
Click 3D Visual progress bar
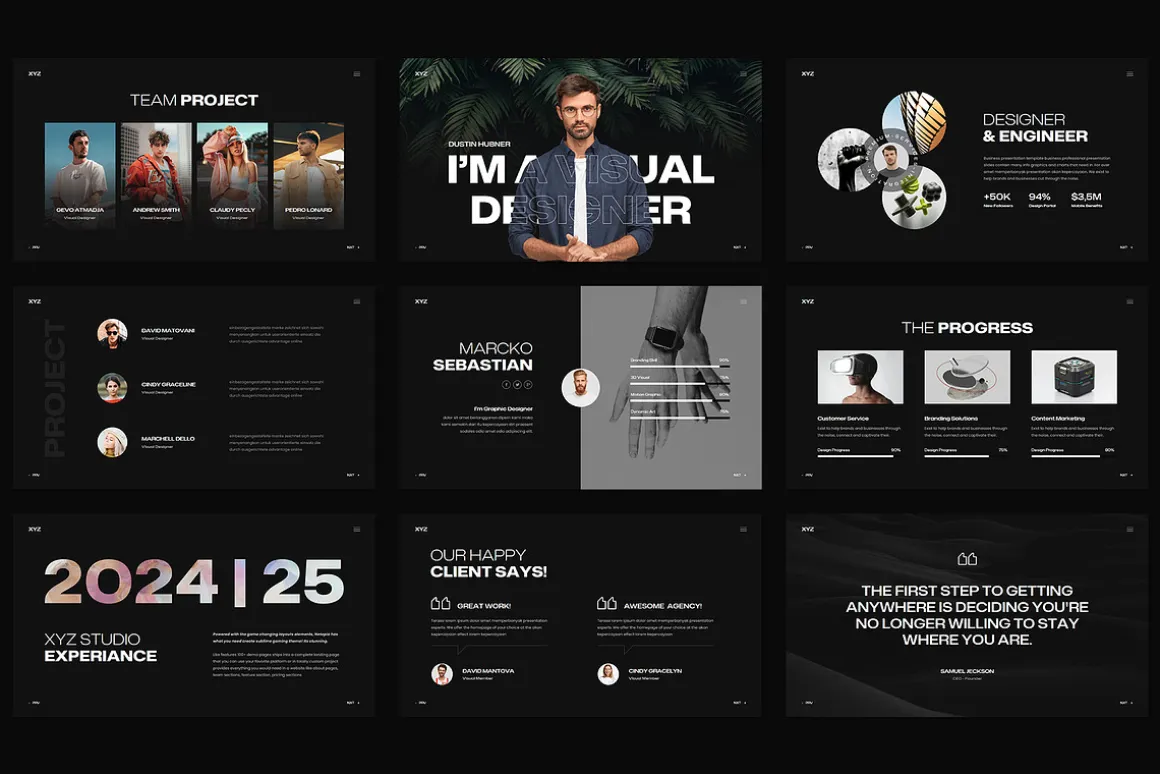coord(680,383)
